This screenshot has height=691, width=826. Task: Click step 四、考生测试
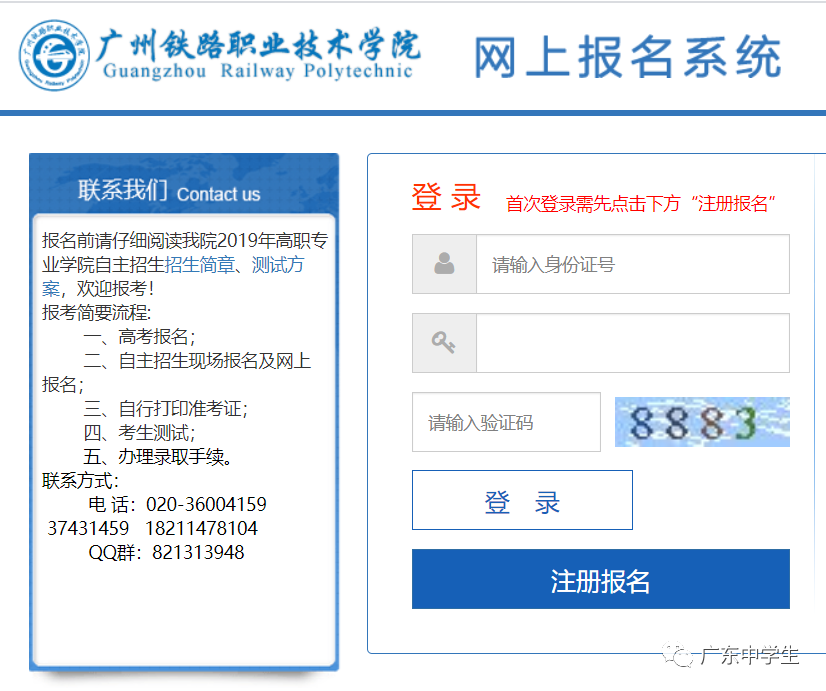pyautogui.click(x=140, y=432)
